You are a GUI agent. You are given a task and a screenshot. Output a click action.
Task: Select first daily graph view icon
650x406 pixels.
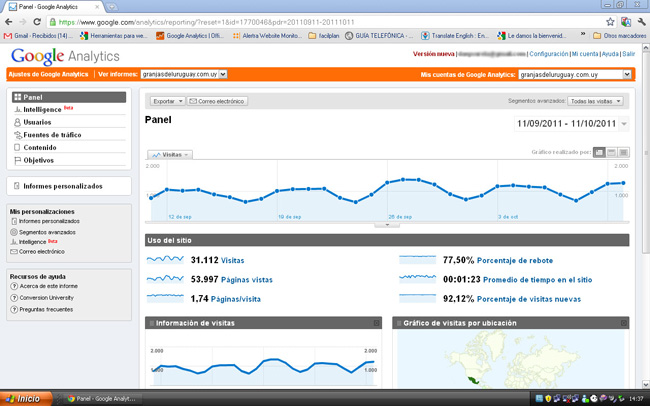click(x=599, y=153)
